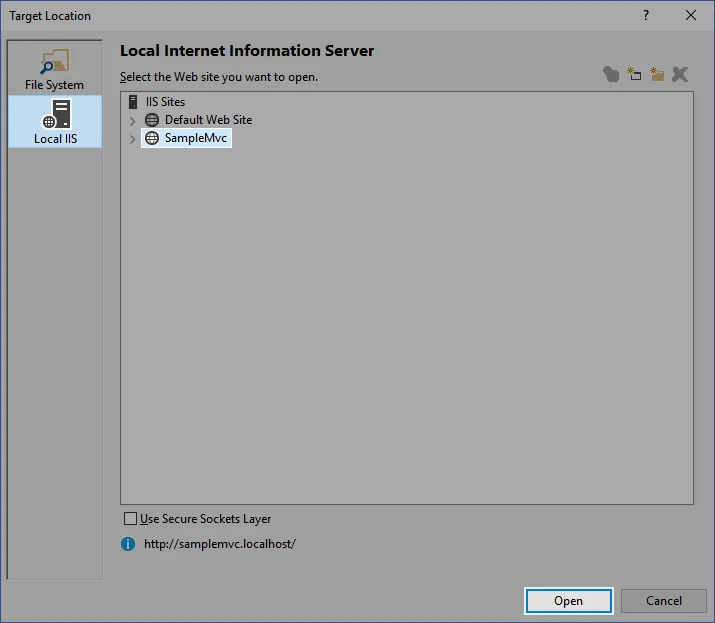Click the Help question mark button
The width and height of the screenshot is (715, 623).
(x=646, y=16)
